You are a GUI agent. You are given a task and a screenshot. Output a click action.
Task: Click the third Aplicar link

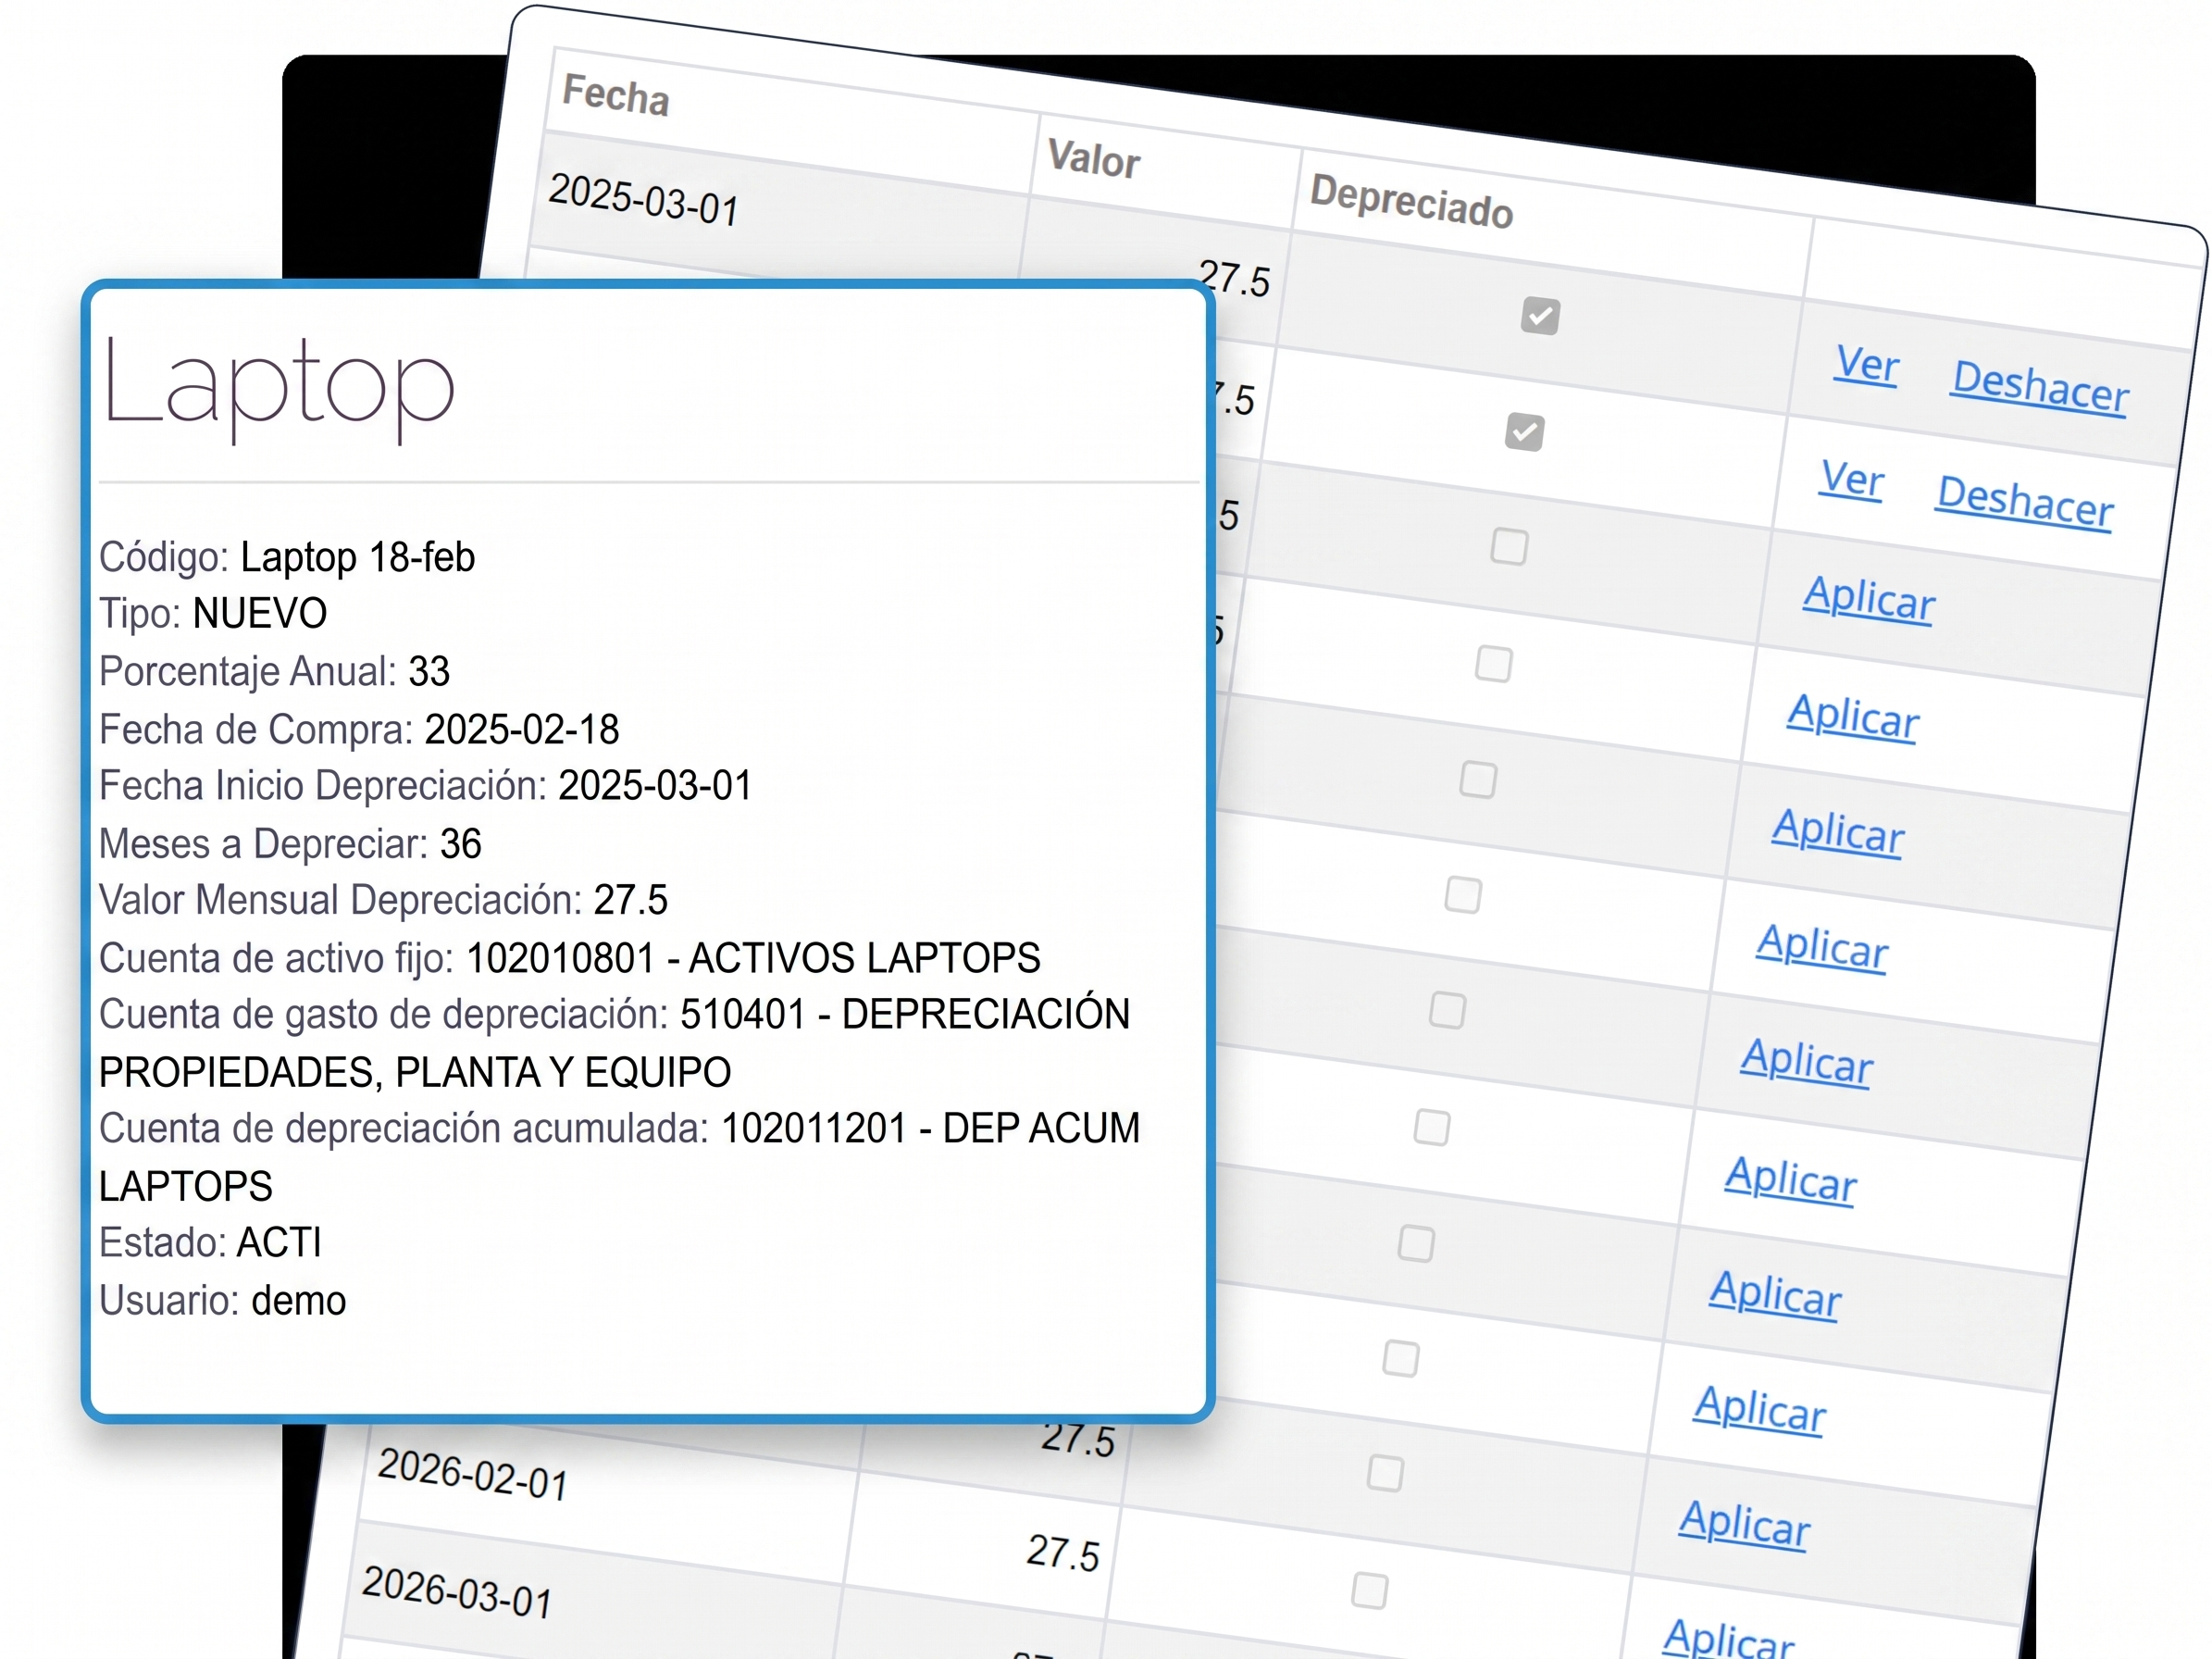click(x=1838, y=831)
